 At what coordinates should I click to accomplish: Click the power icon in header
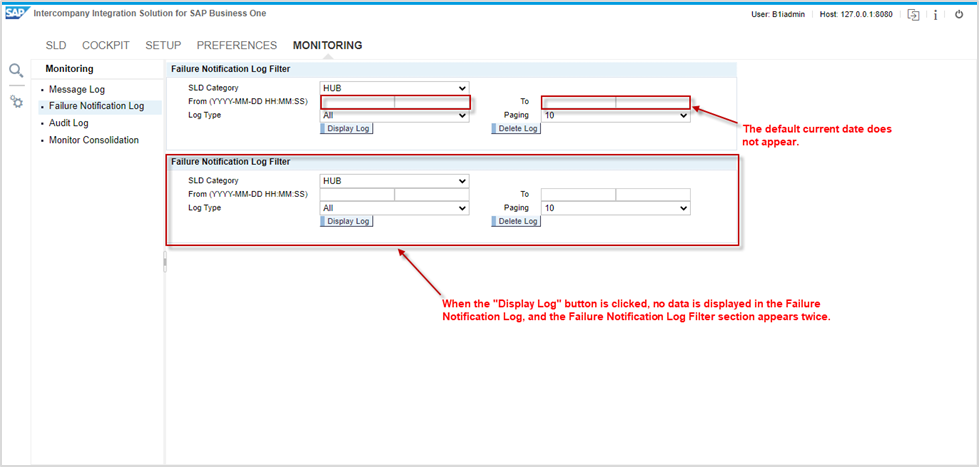click(959, 14)
